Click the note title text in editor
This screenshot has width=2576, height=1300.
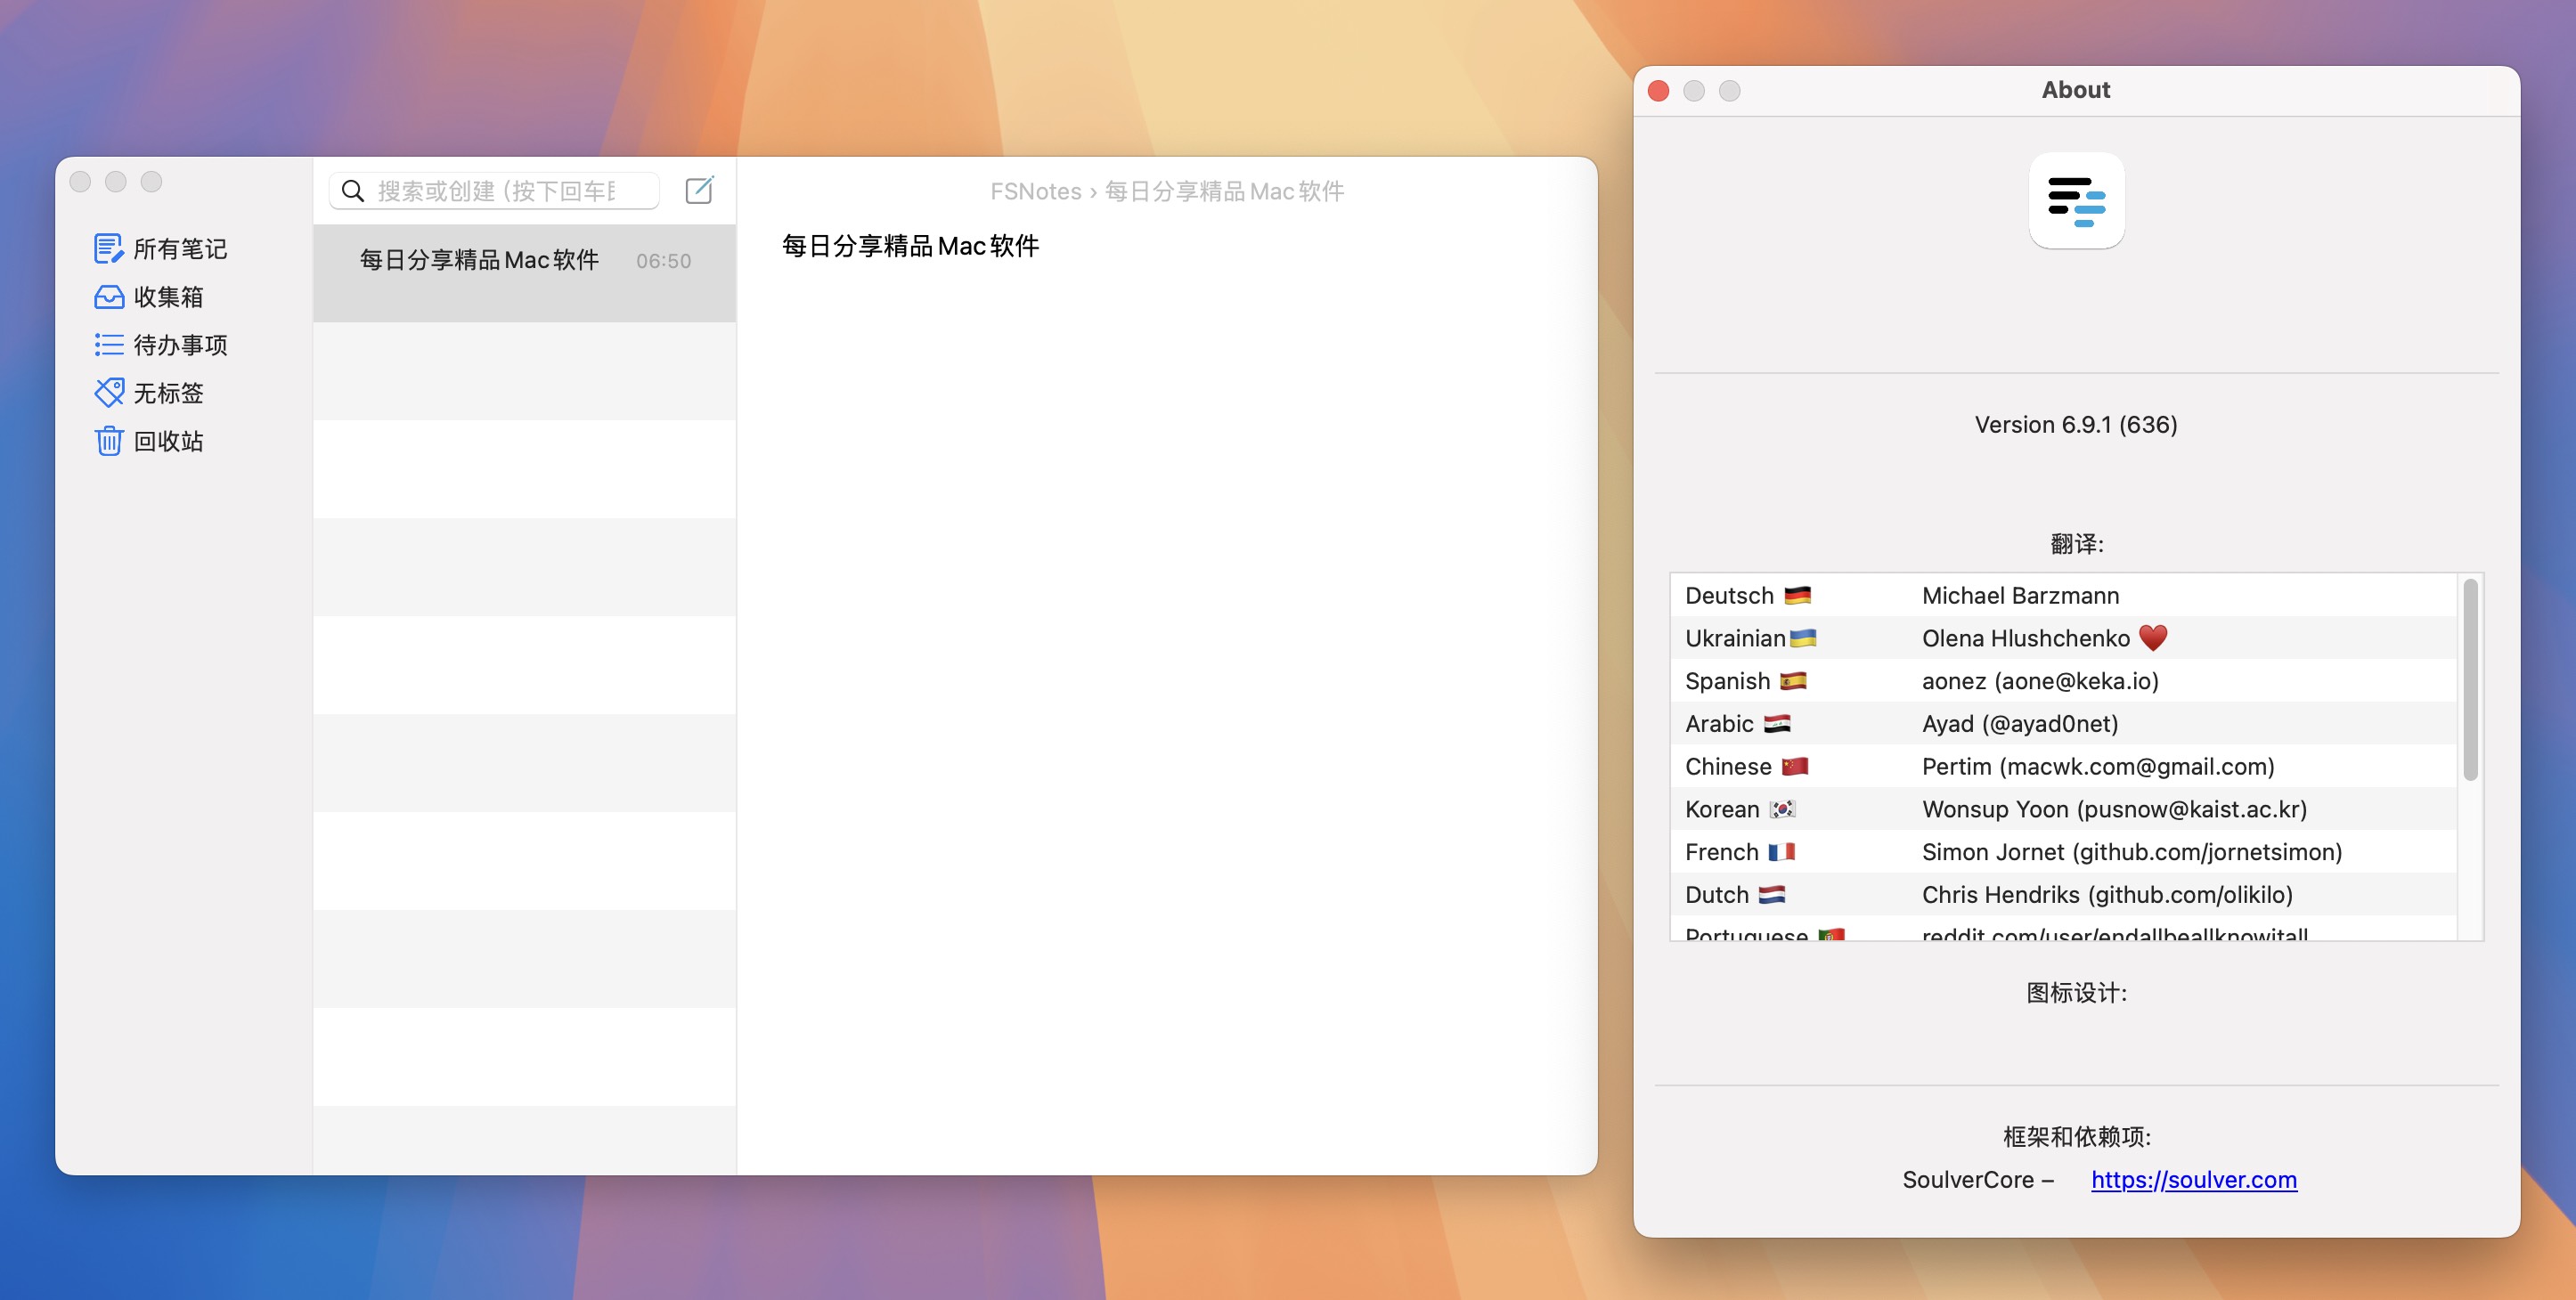coord(910,246)
